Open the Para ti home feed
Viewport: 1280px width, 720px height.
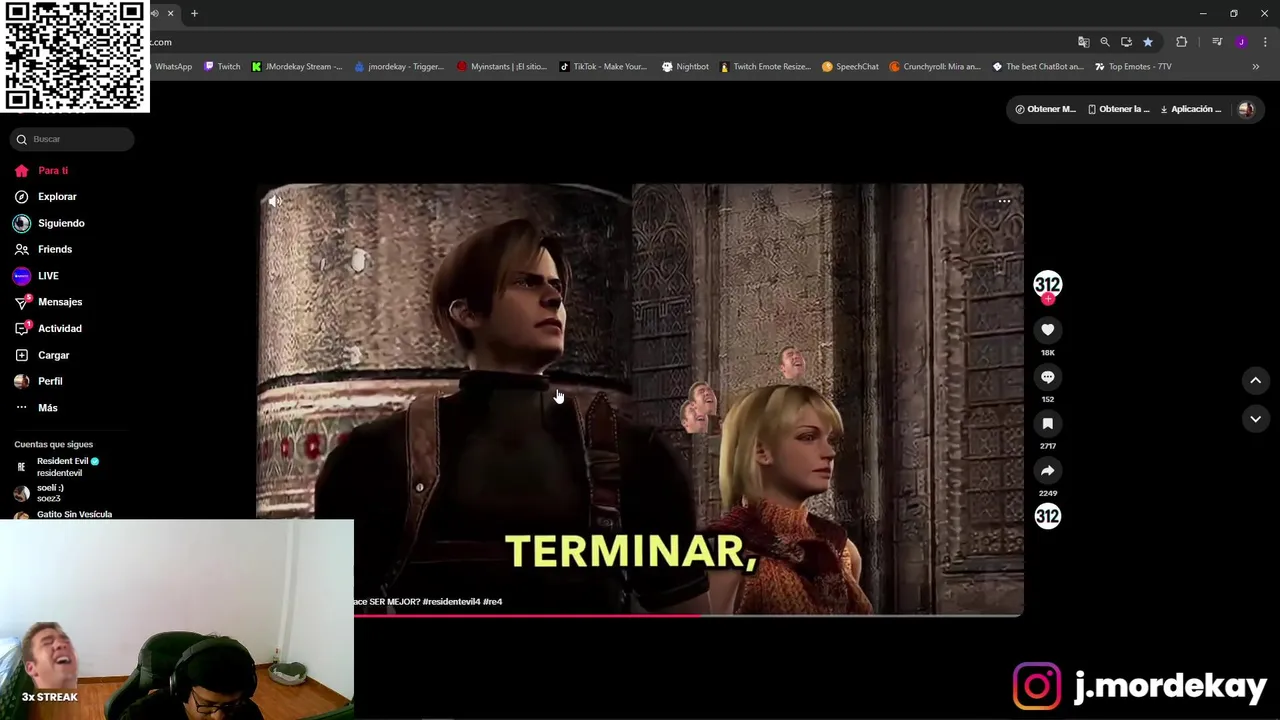(x=42, y=171)
